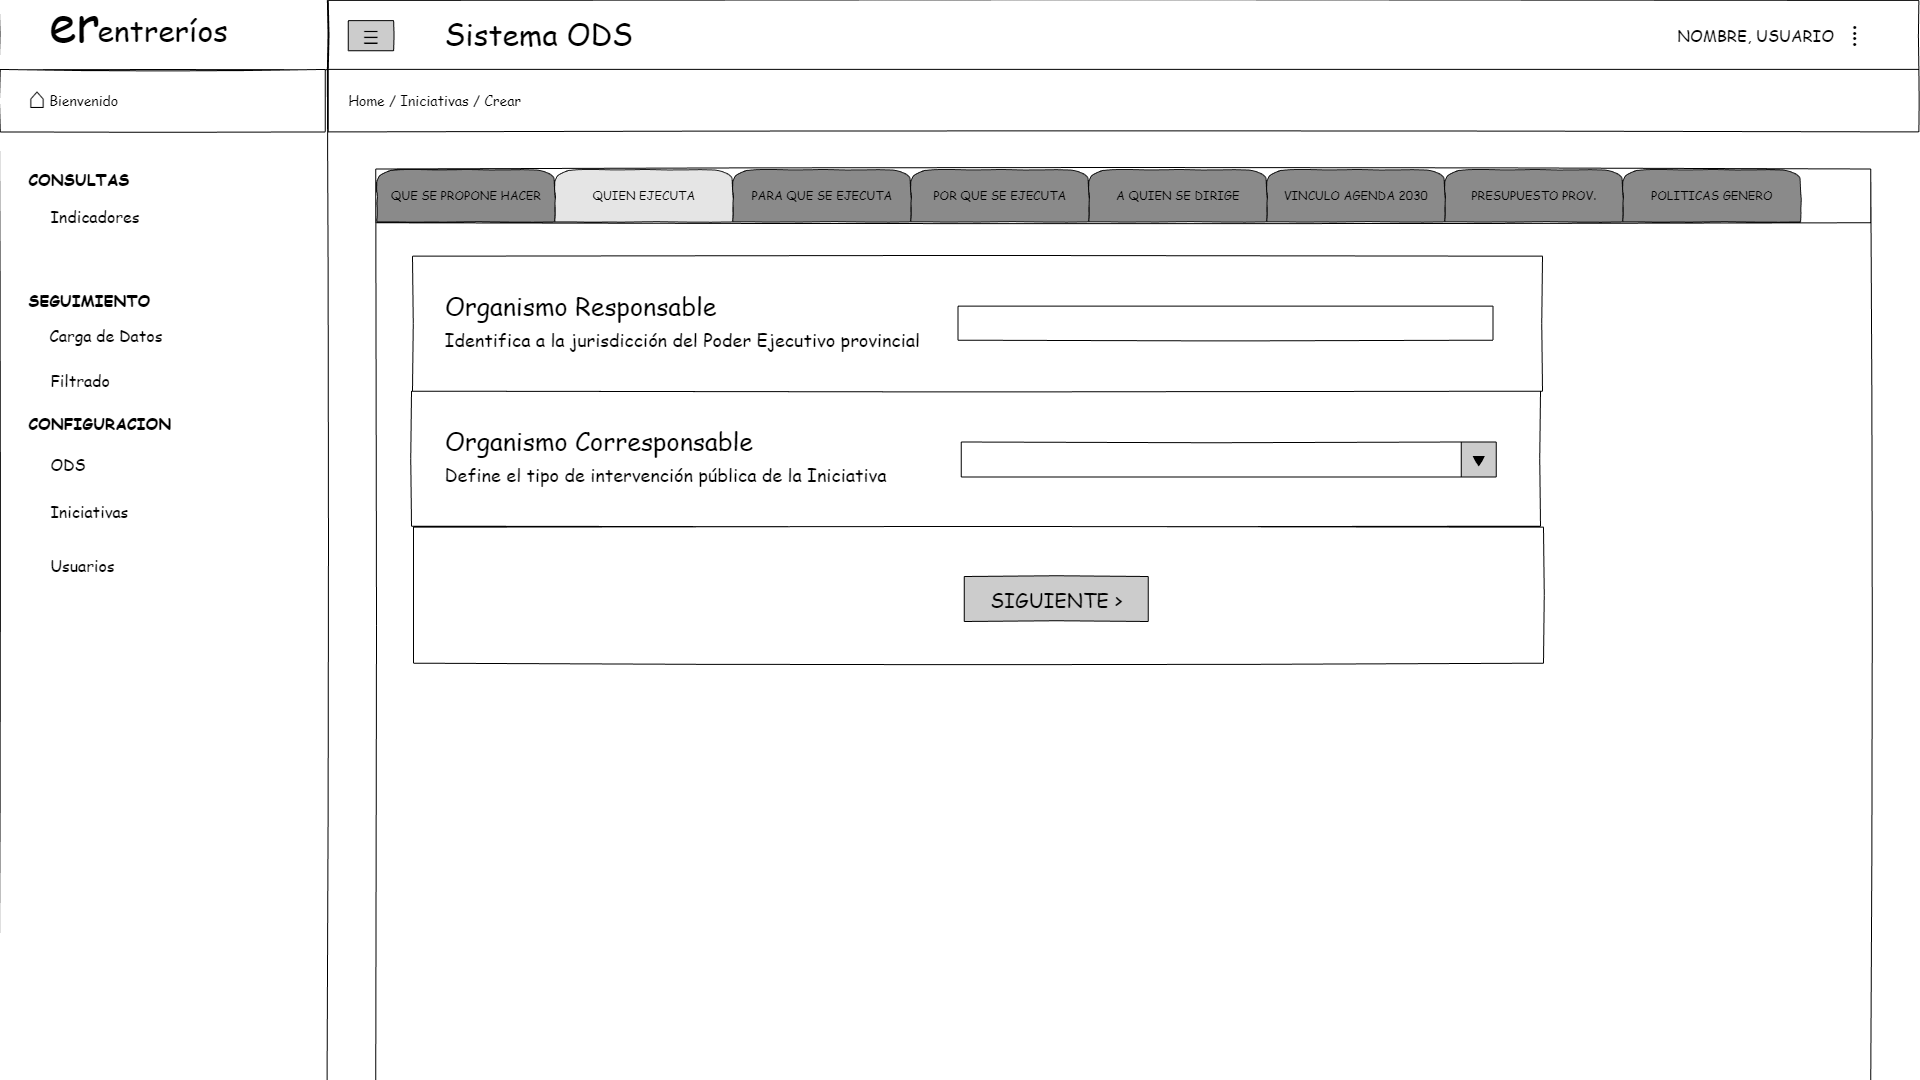The height and width of the screenshot is (1080, 1920).
Task: Open Usuarios under Configuracion
Action: (82, 567)
